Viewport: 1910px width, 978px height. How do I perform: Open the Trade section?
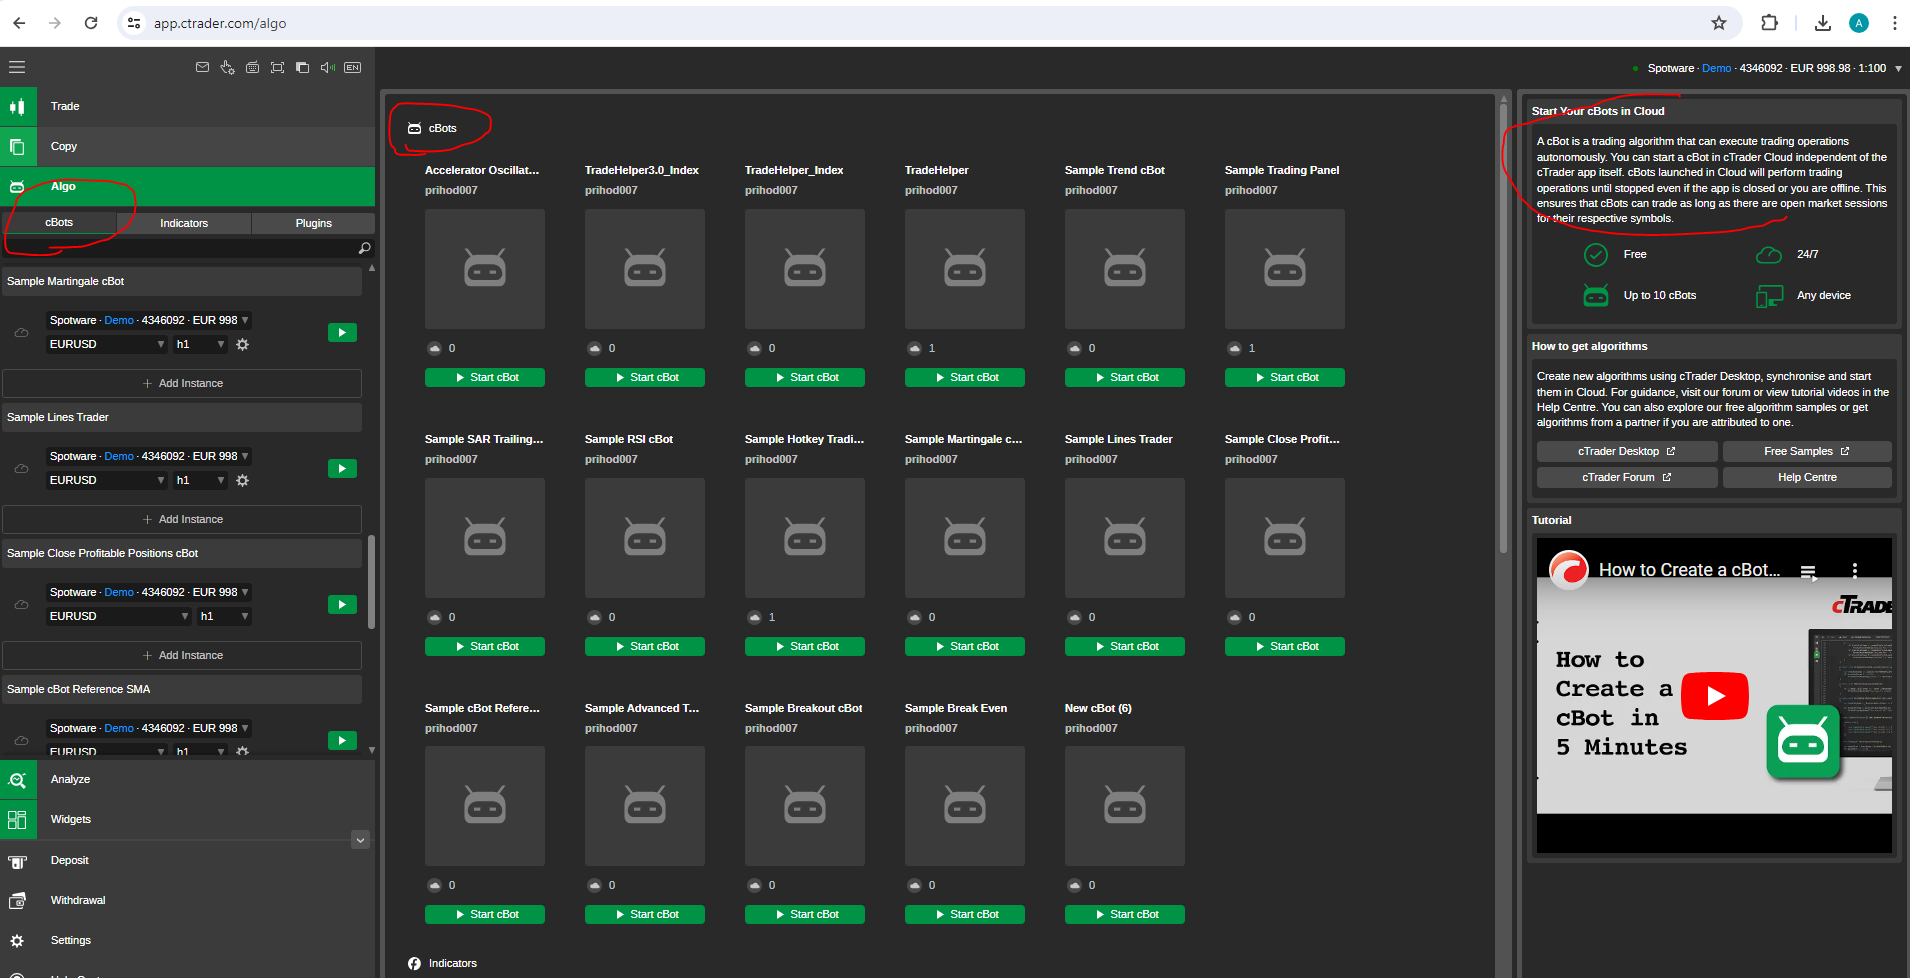pos(188,106)
